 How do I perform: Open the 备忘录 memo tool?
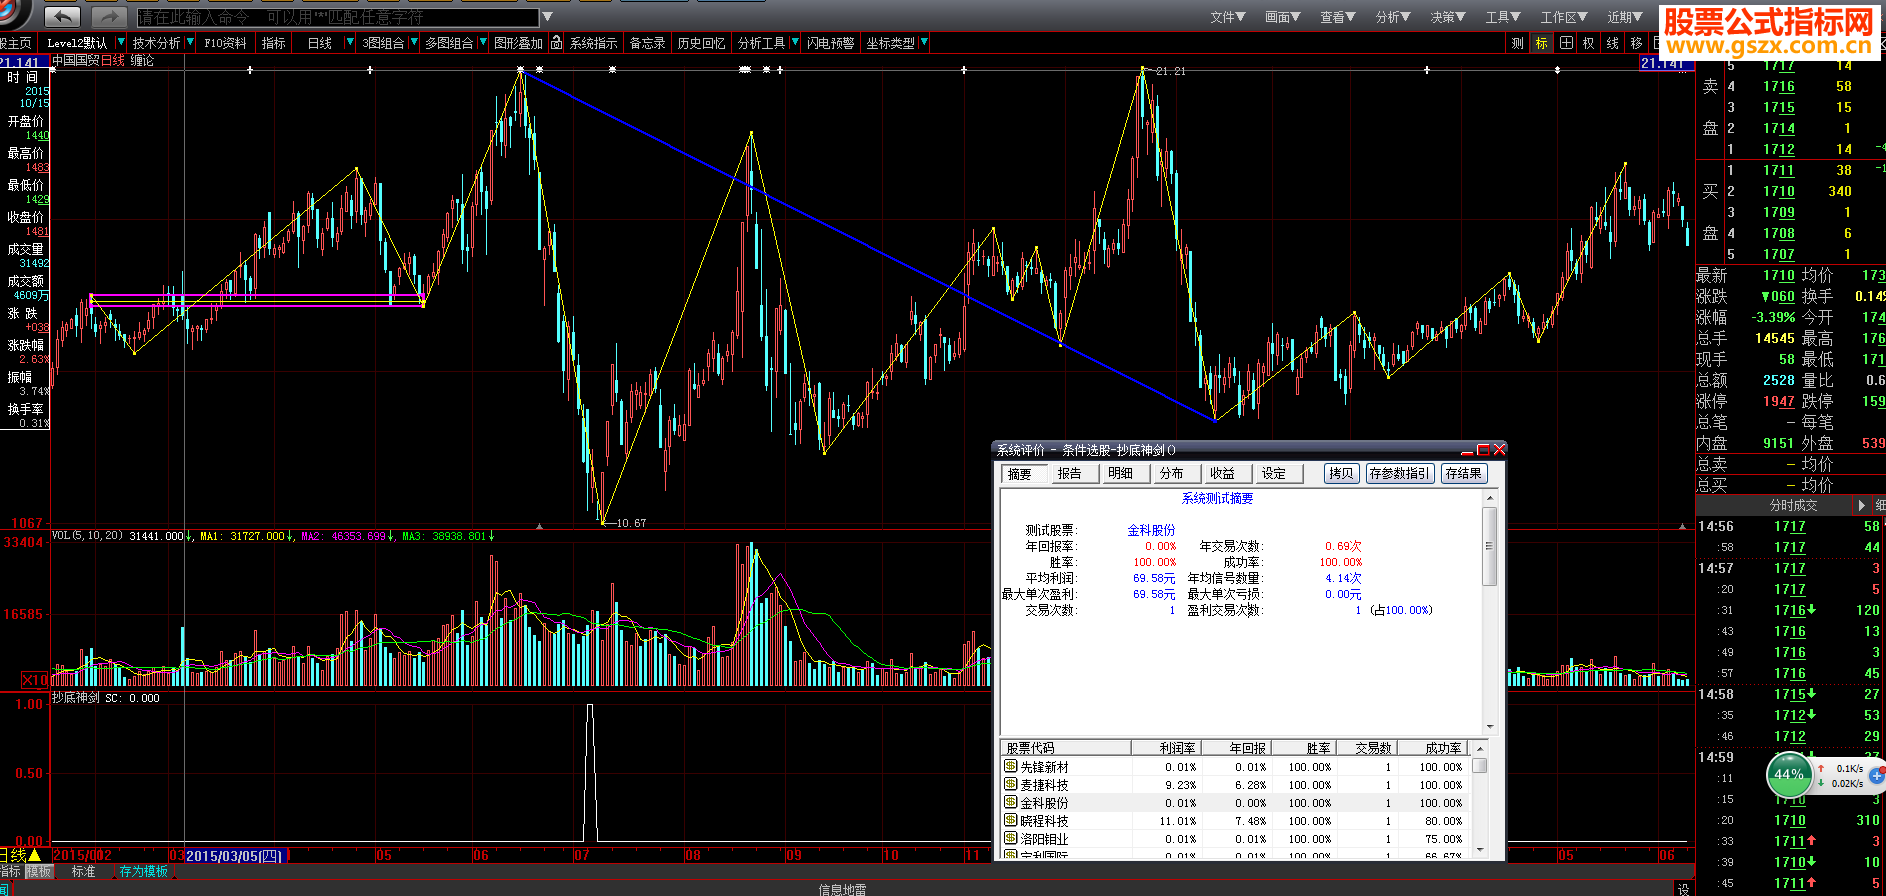click(647, 43)
